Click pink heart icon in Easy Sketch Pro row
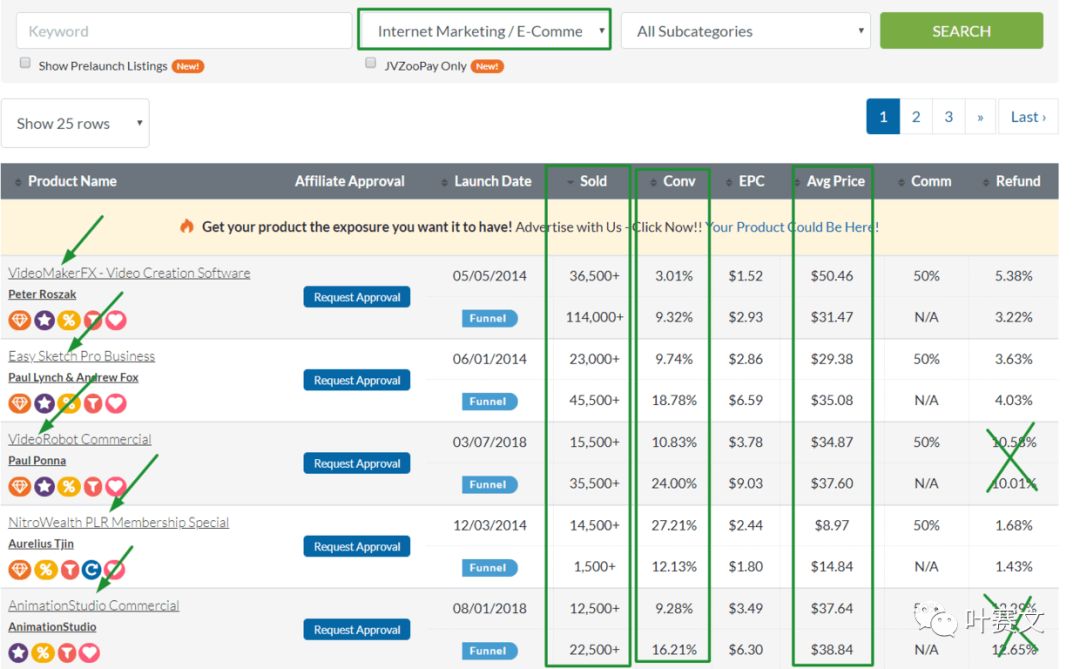The height and width of the screenshot is (669, 1080). pyautogui.click(x=116, y=403)
